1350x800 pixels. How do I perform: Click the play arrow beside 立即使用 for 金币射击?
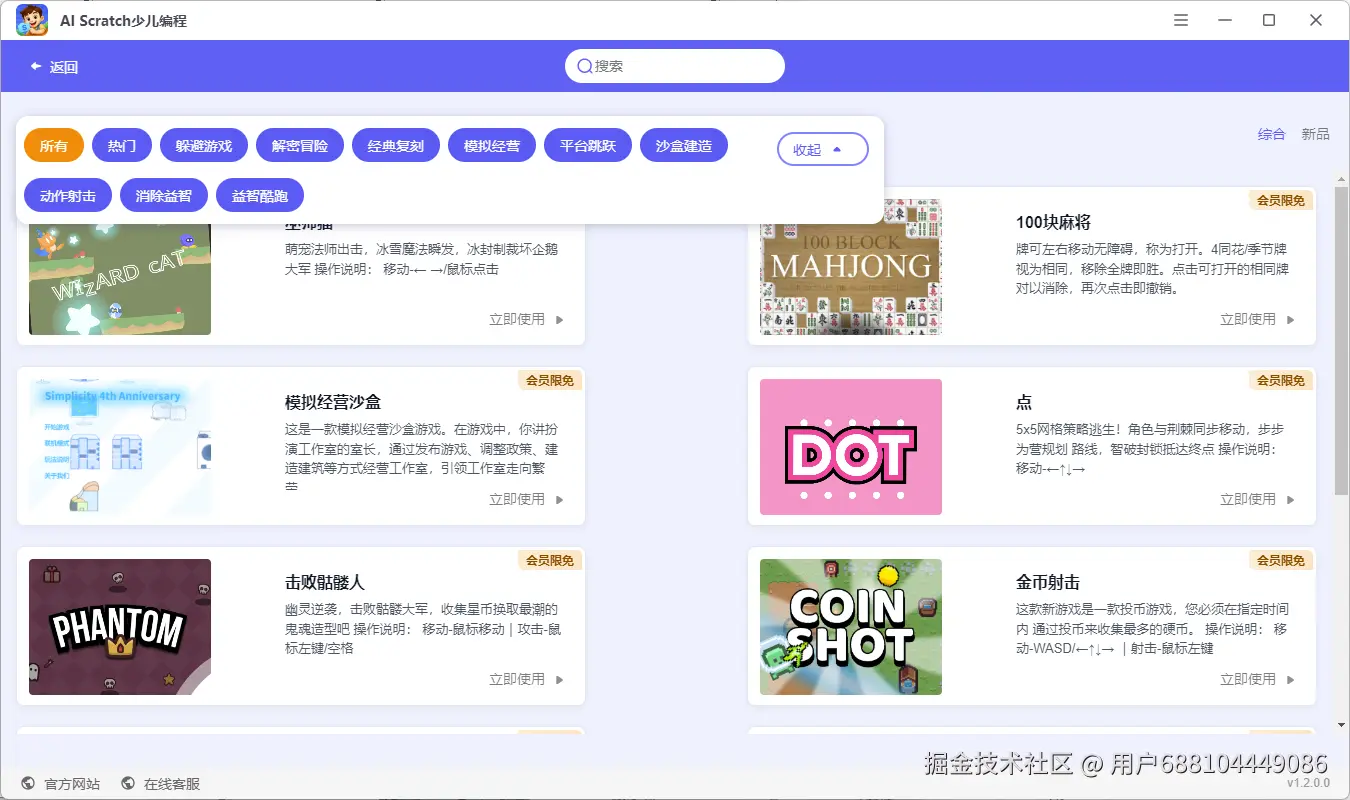[1291, 680]
